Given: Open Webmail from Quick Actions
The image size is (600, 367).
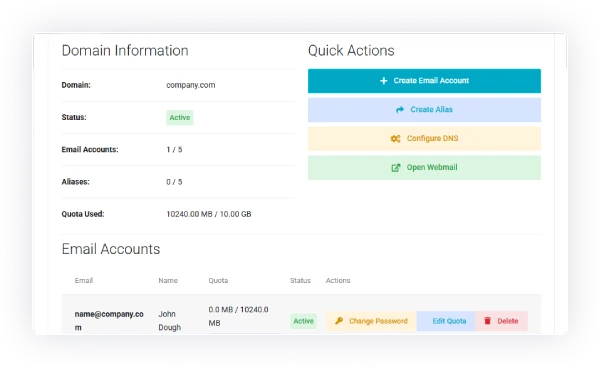Looking at the screenshot, I should point(424,168).
